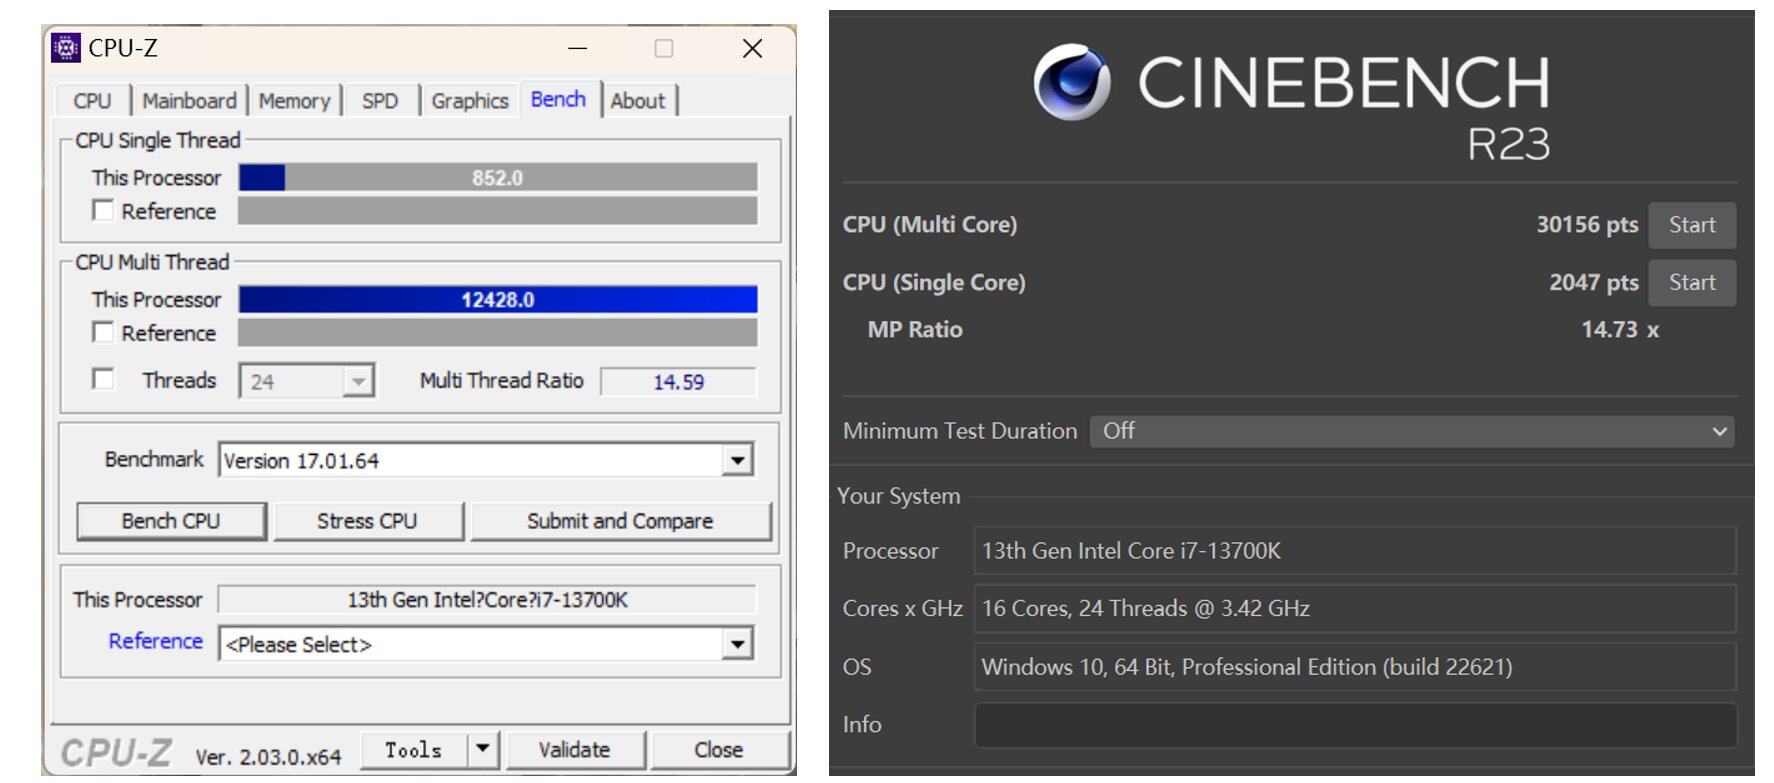
Task: Click the Stress CPU button
Action: (367, 521)
